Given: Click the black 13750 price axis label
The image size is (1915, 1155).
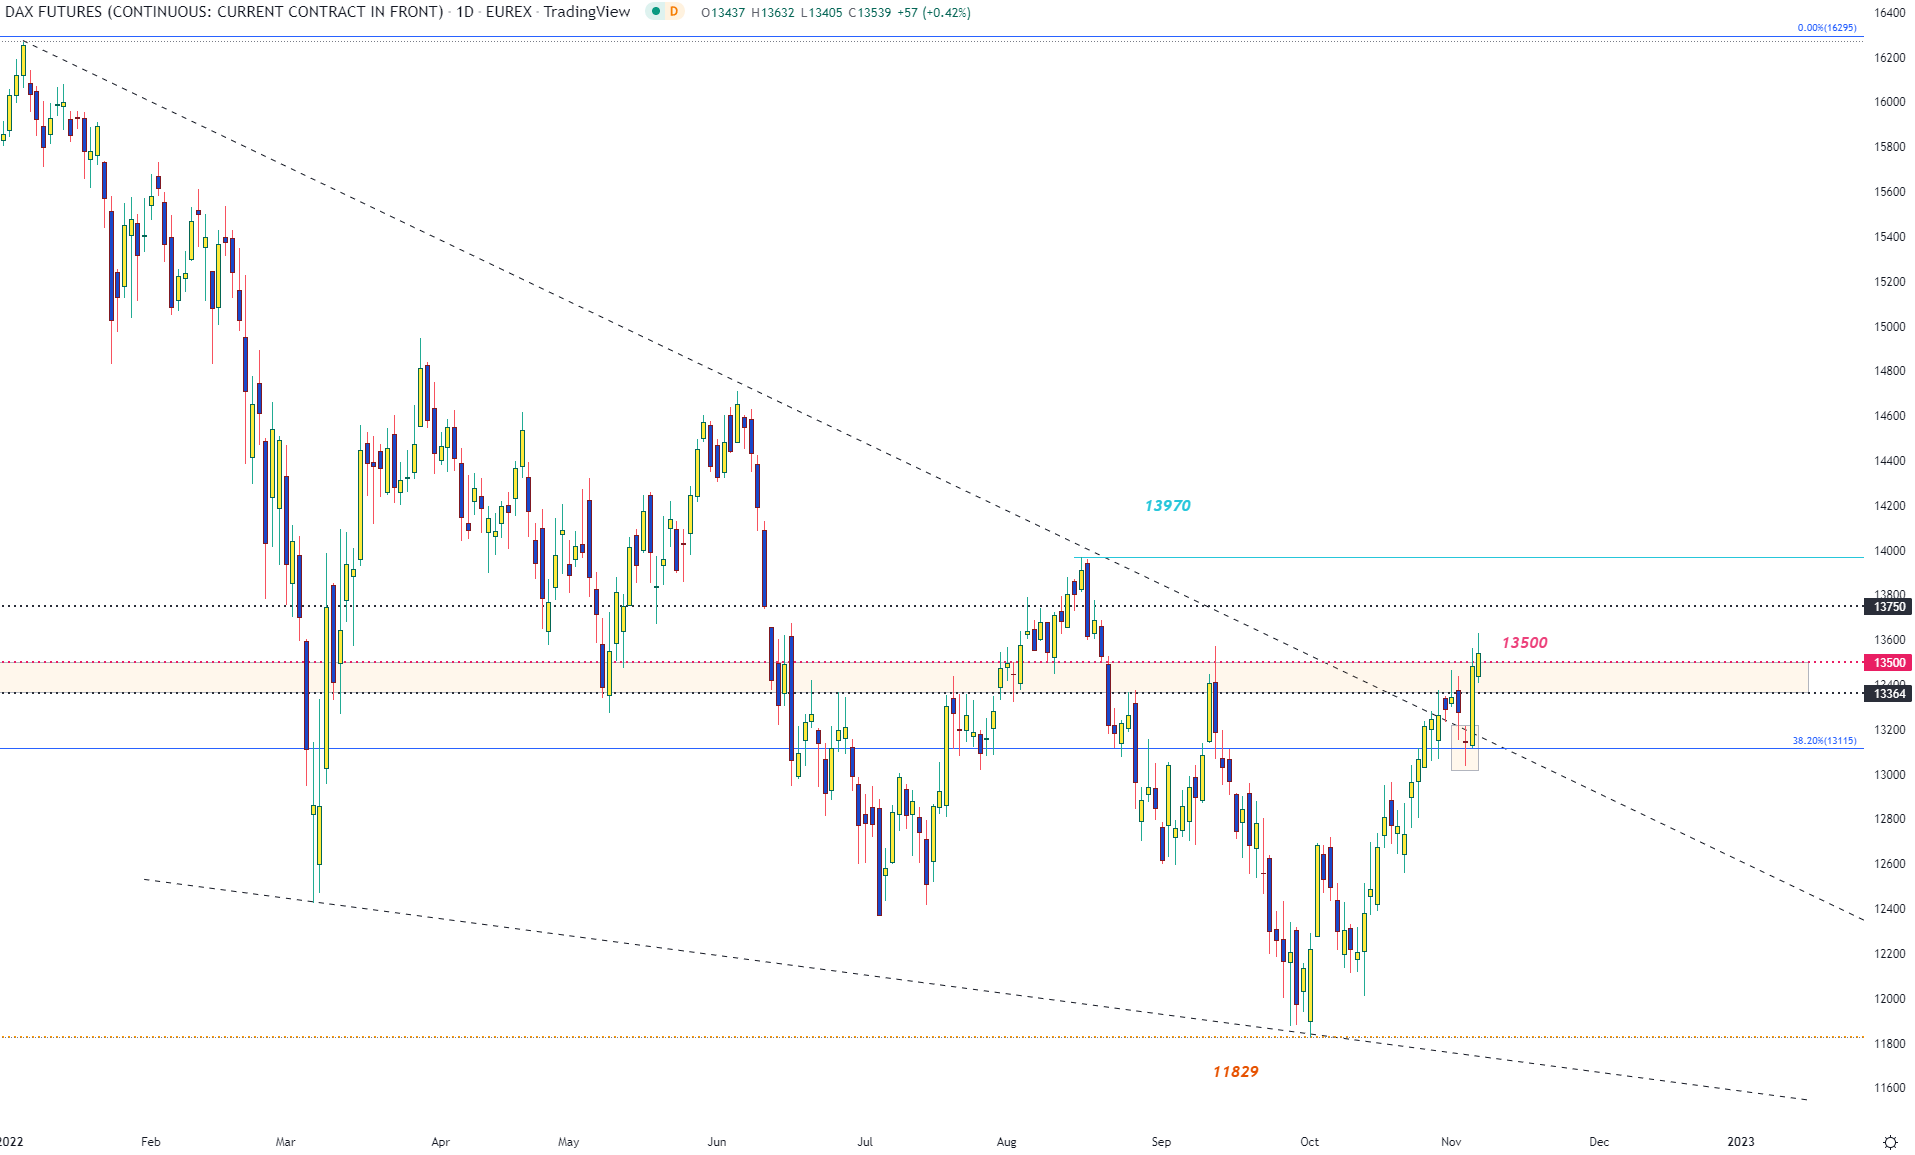Looking at the screenshot, I should pos(1889,607).
